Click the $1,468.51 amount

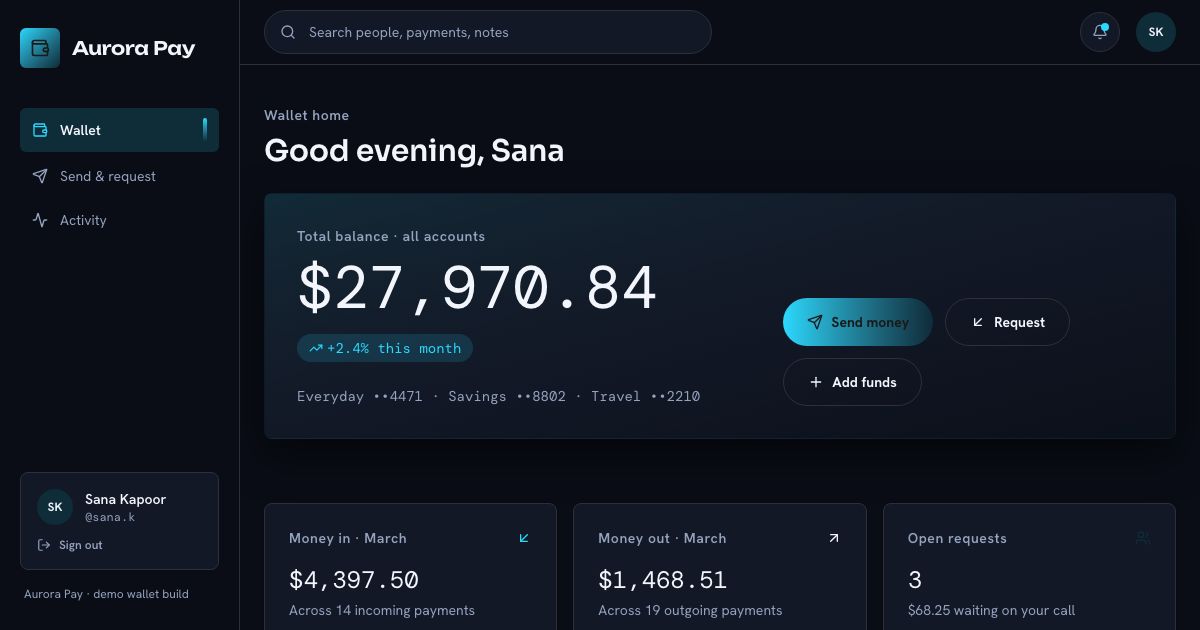tap(663, 580)
